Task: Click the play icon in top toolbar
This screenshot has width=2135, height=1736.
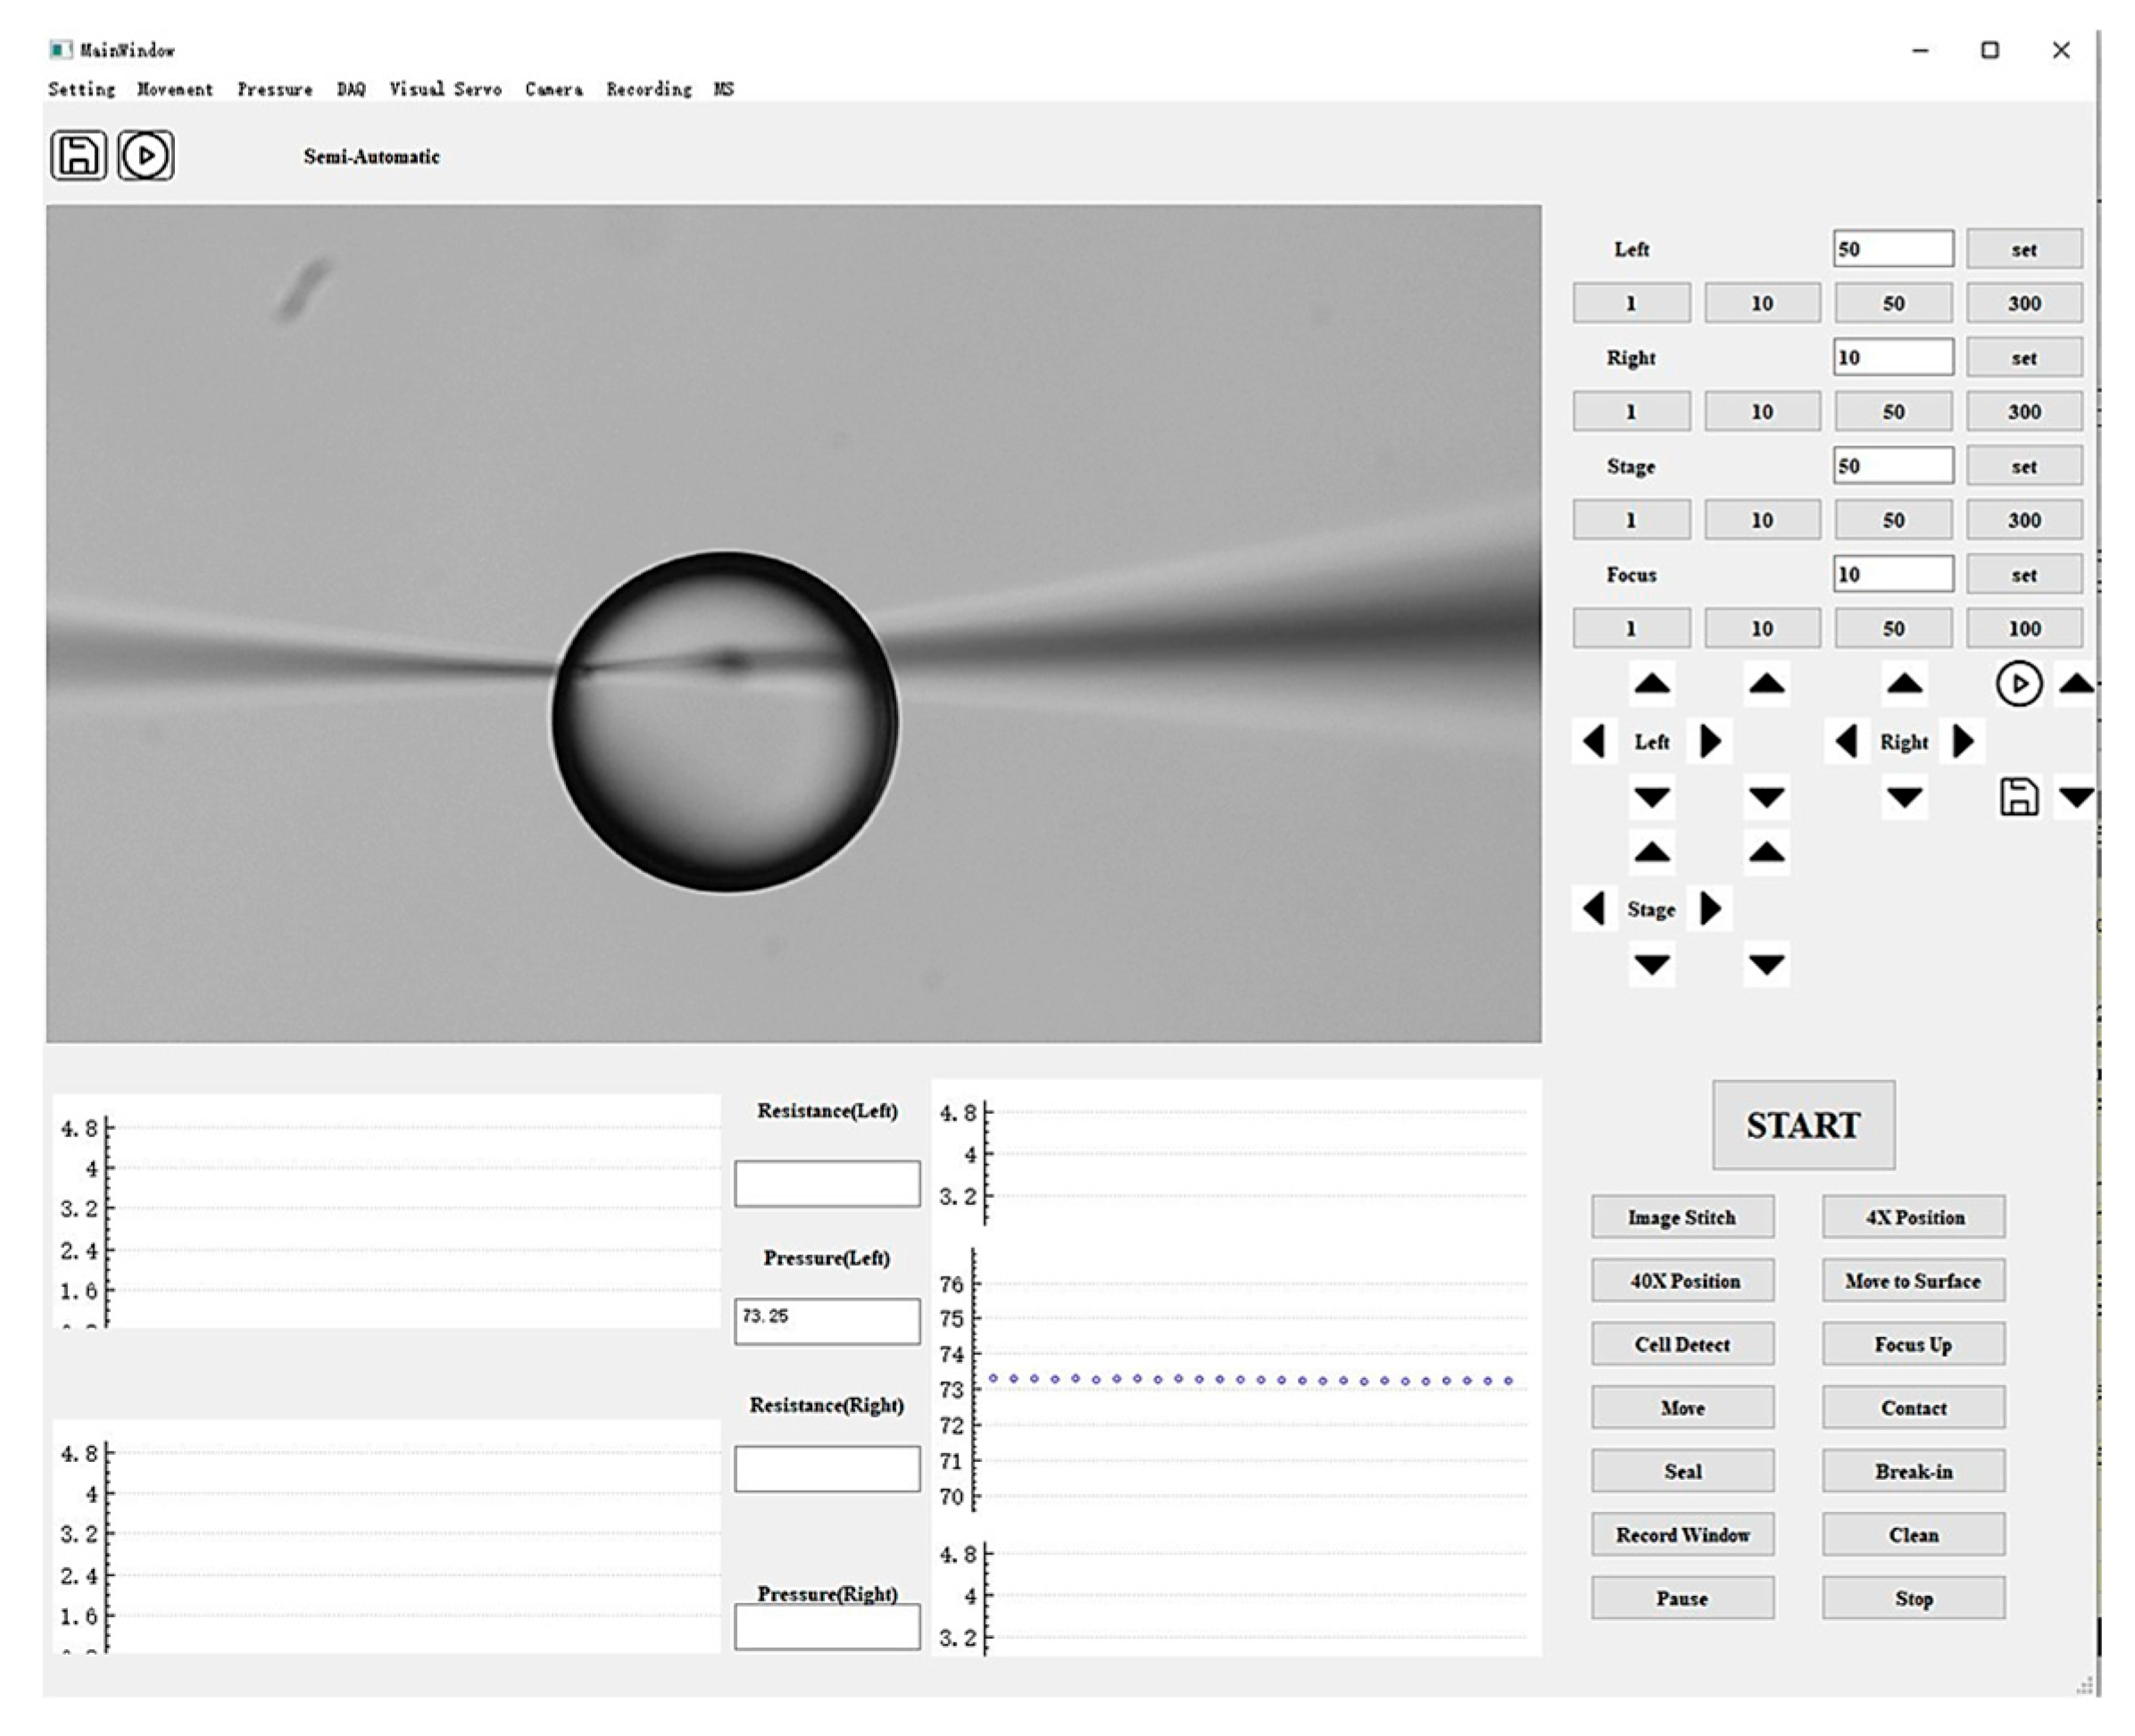Action: [146, 156]
